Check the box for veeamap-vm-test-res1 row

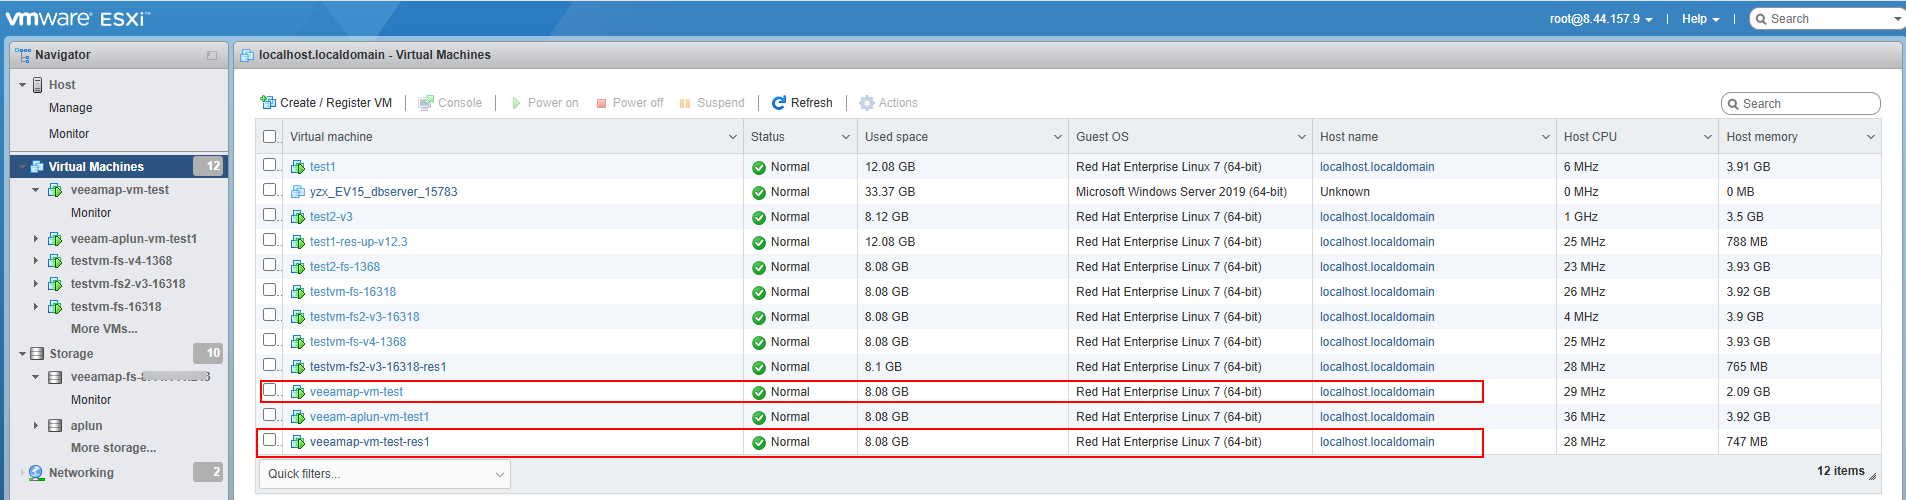tap(270, 440)
